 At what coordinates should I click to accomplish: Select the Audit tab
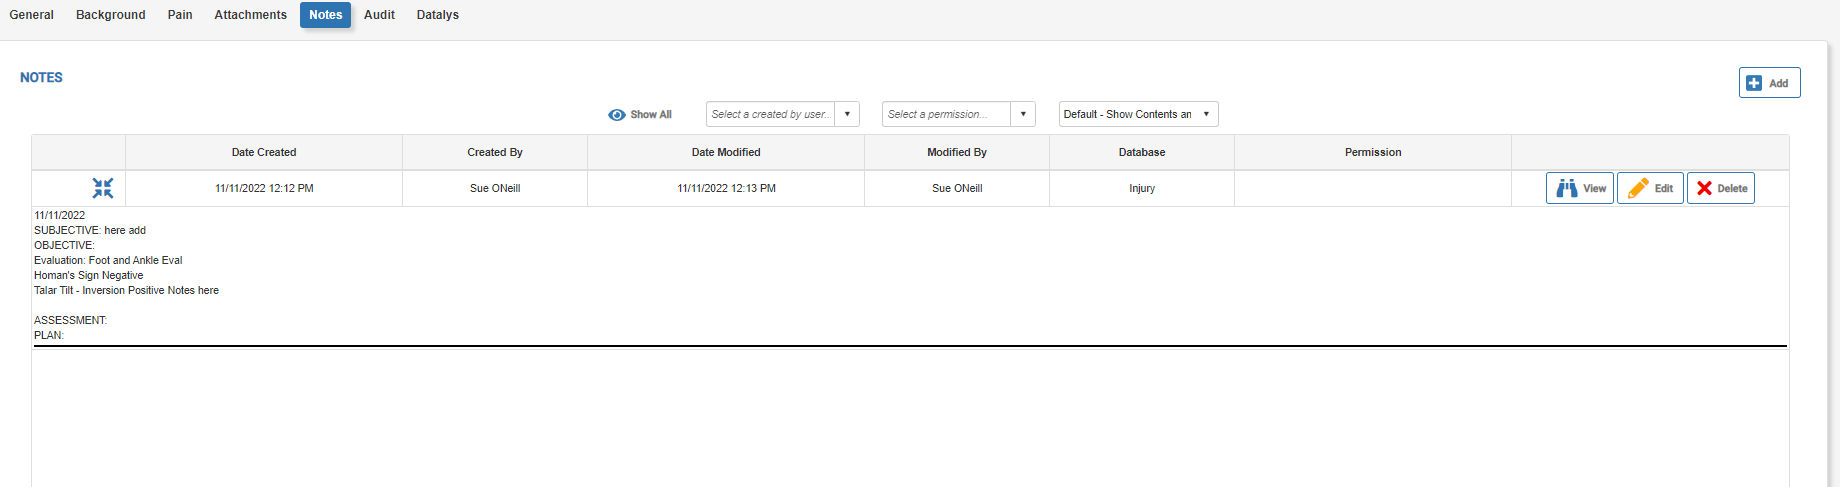[379, 15]
